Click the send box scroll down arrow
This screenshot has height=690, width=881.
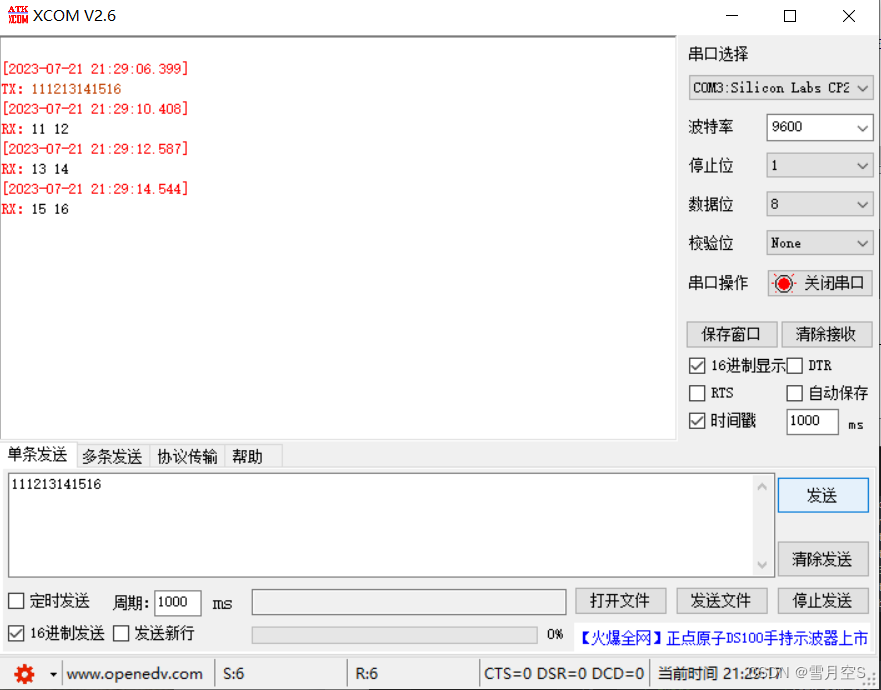pyautogui.click(x=762, y=564)
